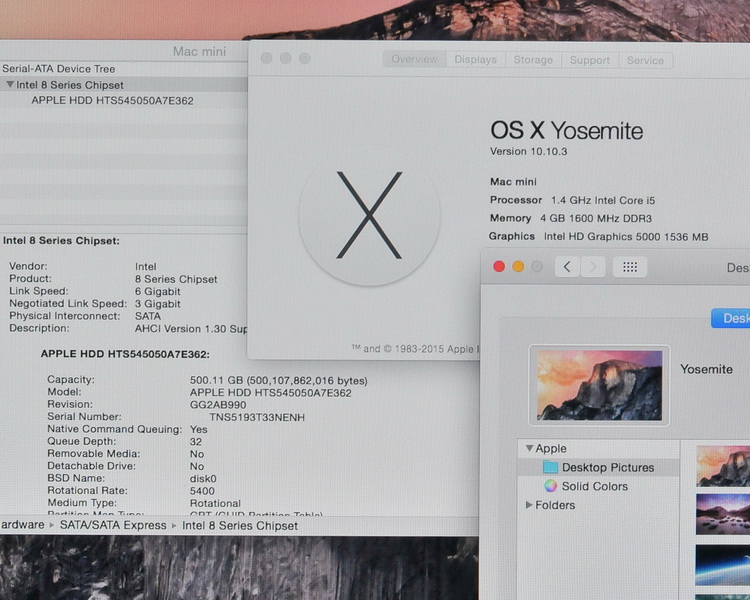The image size is (750, 600).
Task: Select the Desktop tab button
Action: (x=730, y=318)
